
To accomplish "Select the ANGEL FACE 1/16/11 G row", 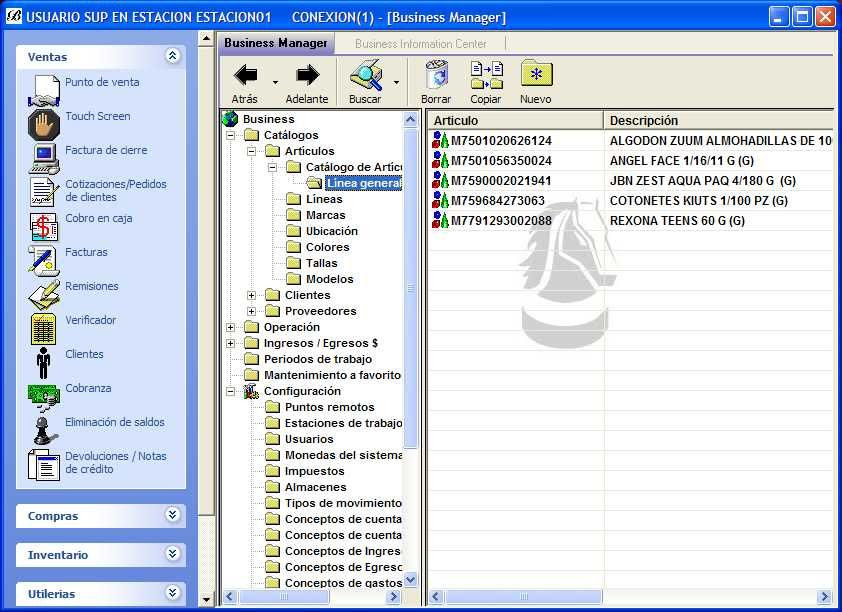I will (x=631, y=161).
